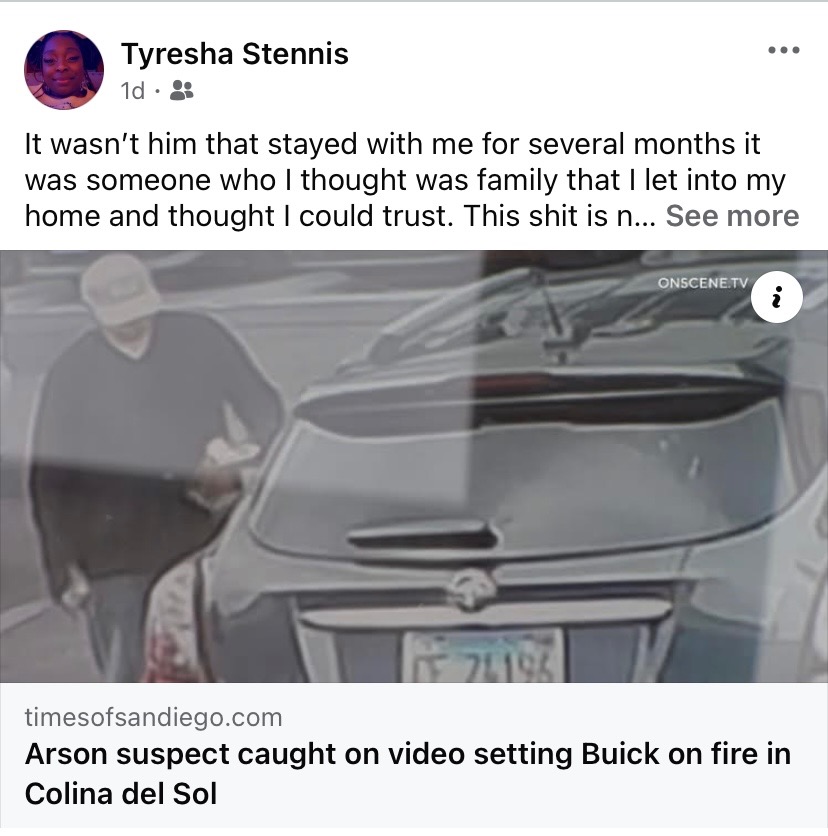
Task: Click the gray link card footer area
Action: coord(414,756)
